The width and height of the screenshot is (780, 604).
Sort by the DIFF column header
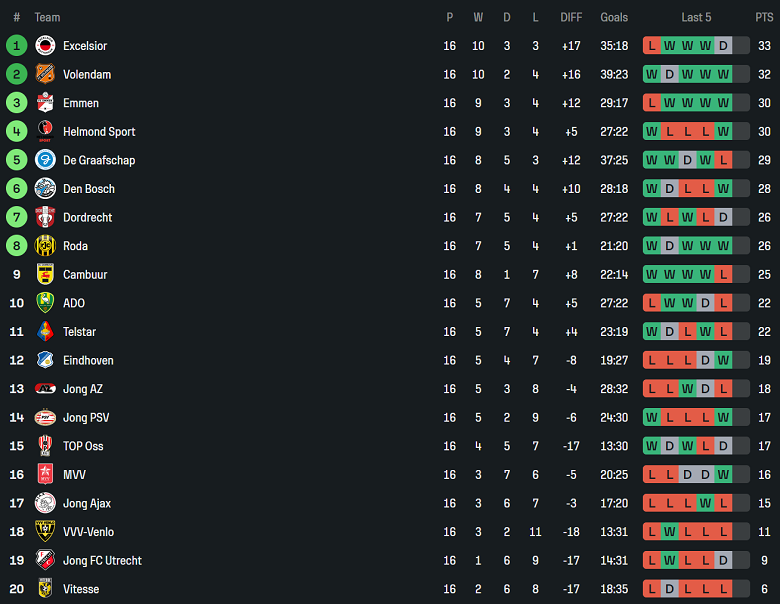[x=571, y=17]
